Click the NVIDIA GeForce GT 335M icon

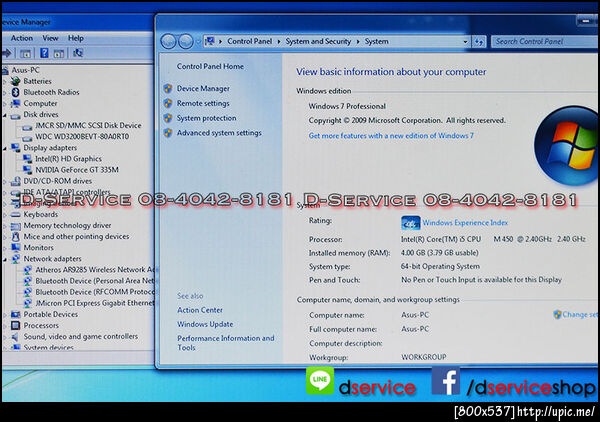point(27,170)
